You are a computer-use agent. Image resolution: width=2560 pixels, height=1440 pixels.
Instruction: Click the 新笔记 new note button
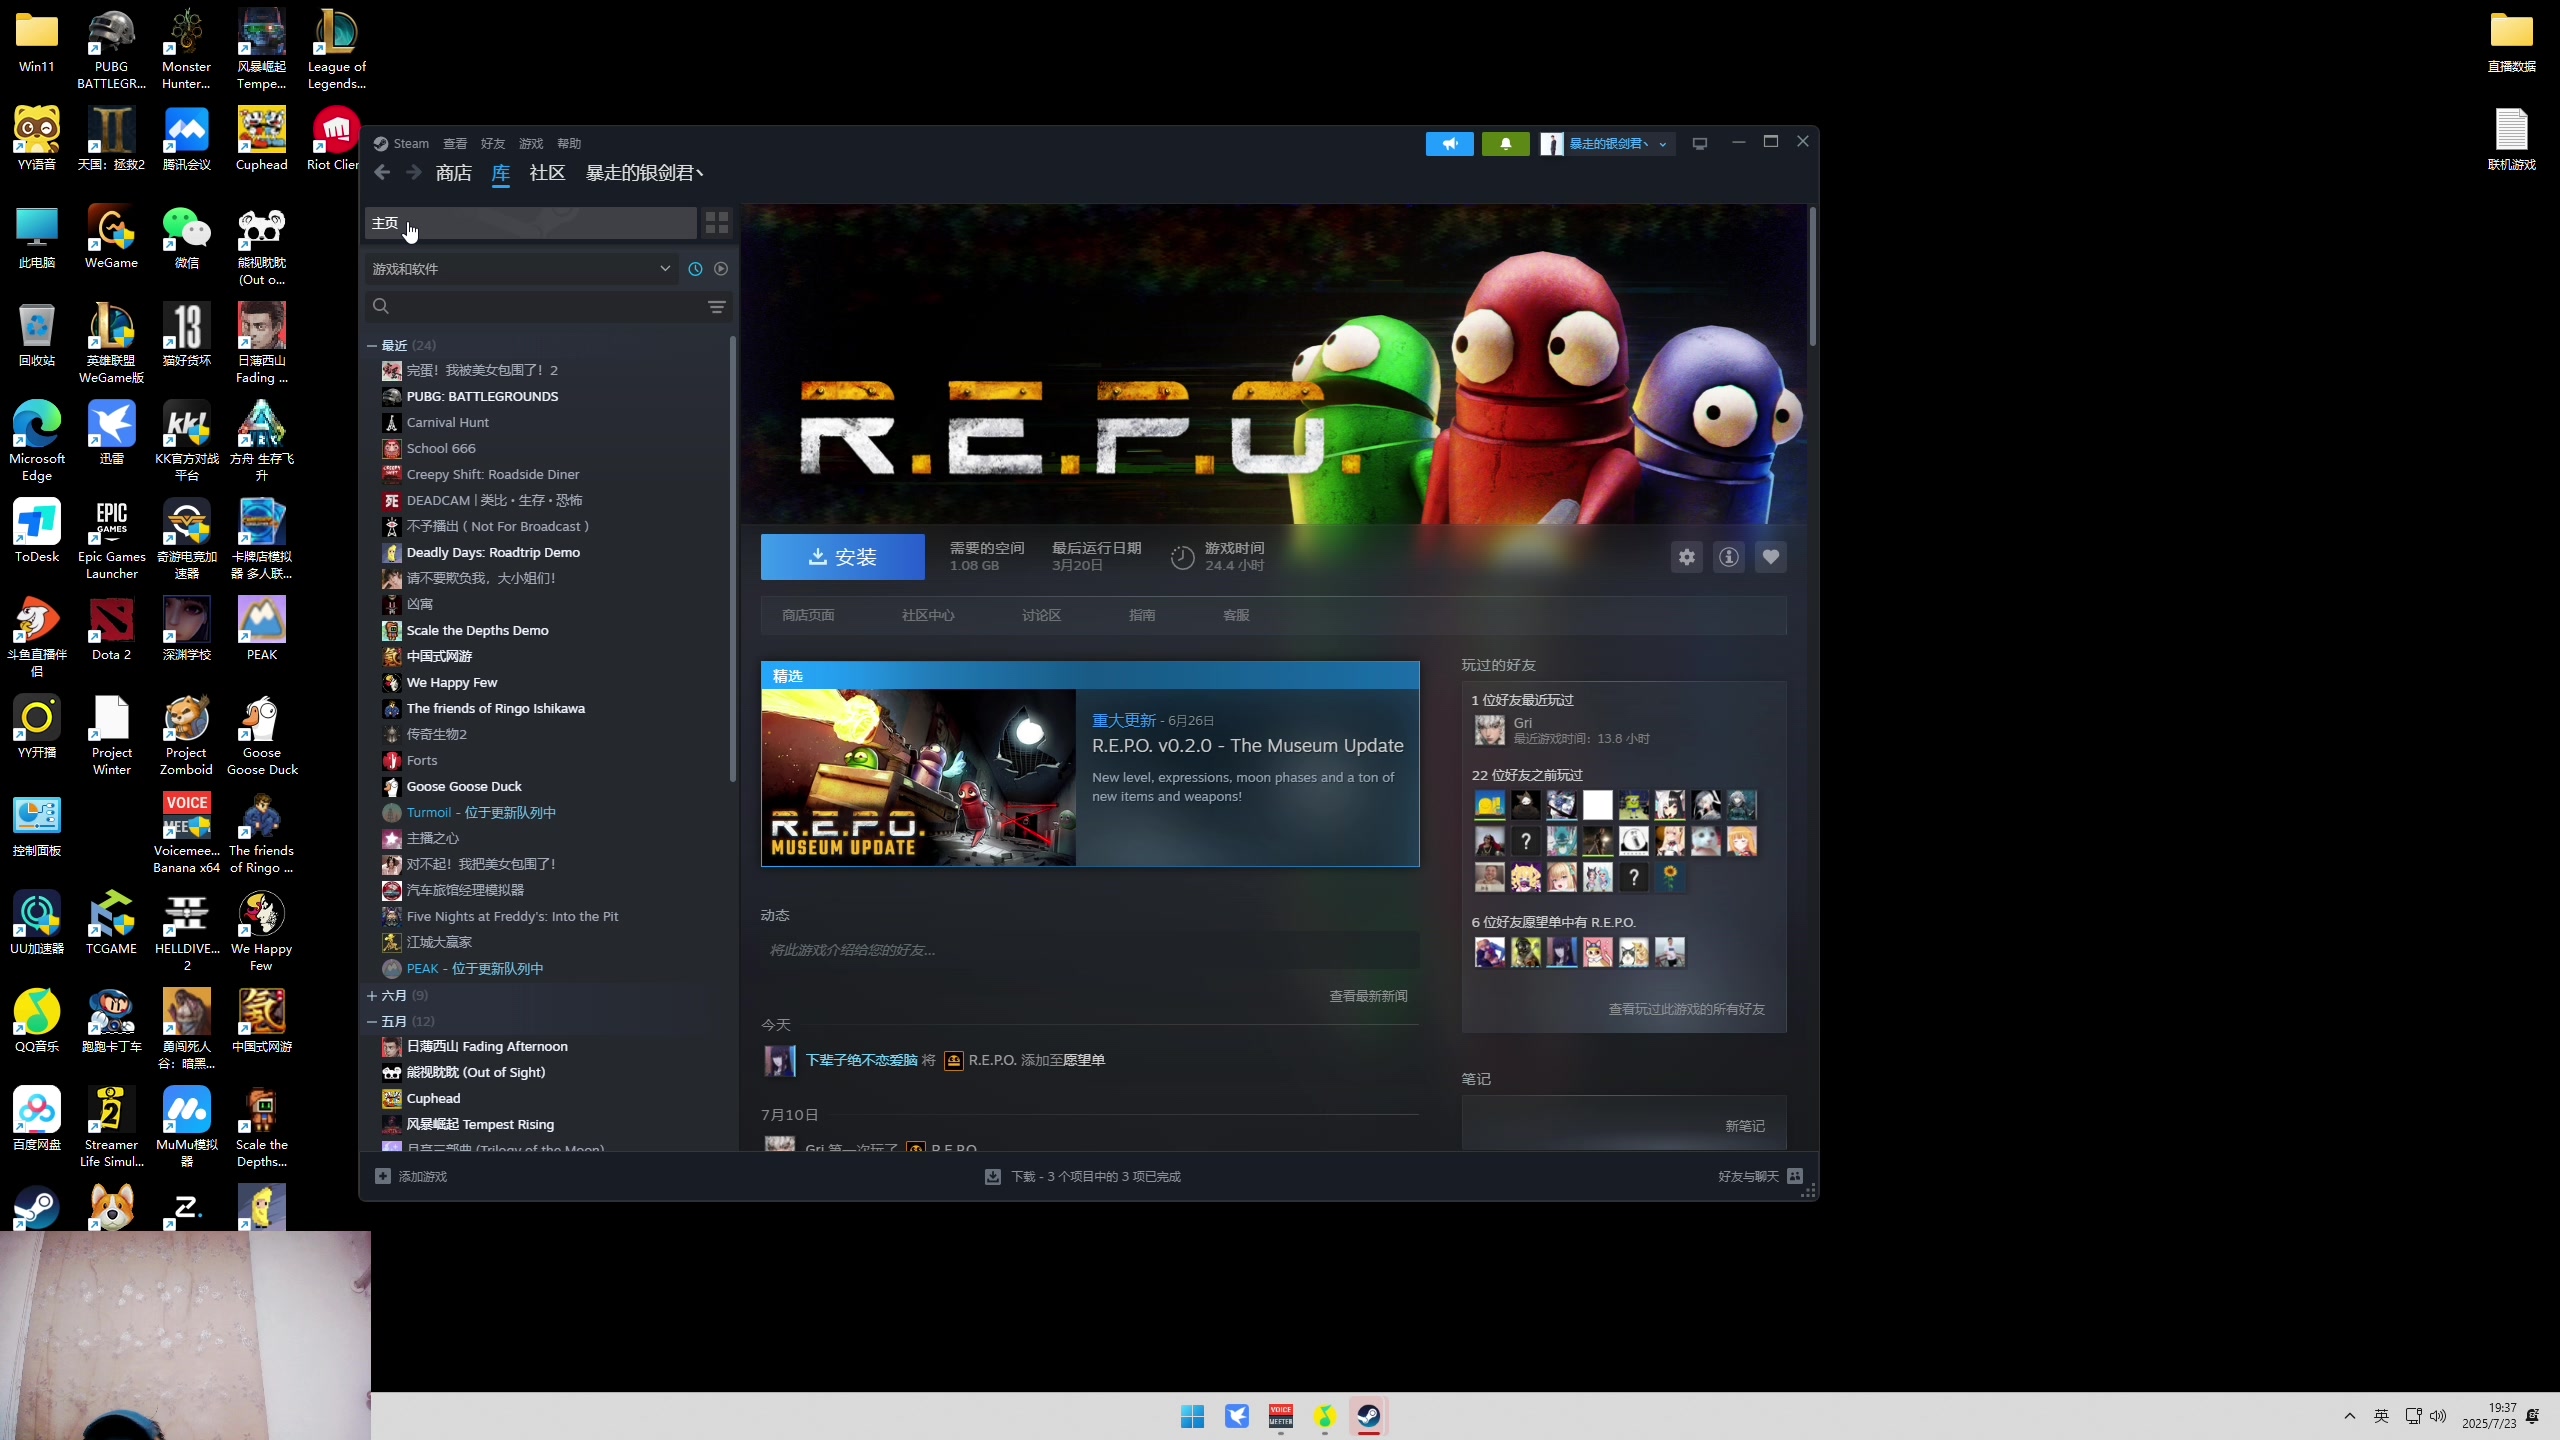pos(1744,1126)
